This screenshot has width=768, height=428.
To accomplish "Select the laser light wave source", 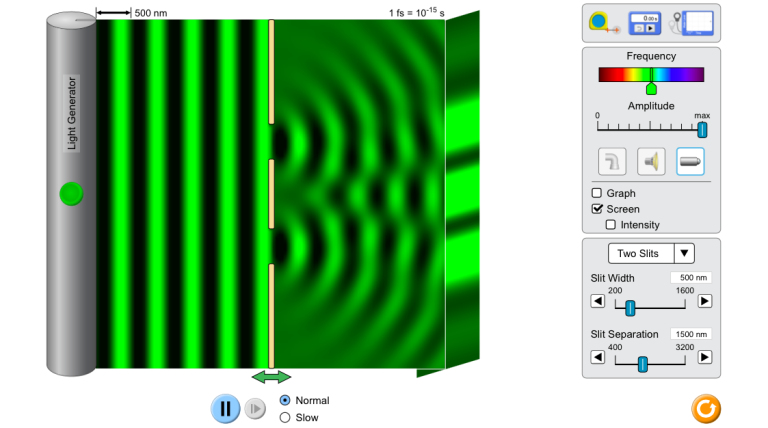I will (x=690, y=161).
